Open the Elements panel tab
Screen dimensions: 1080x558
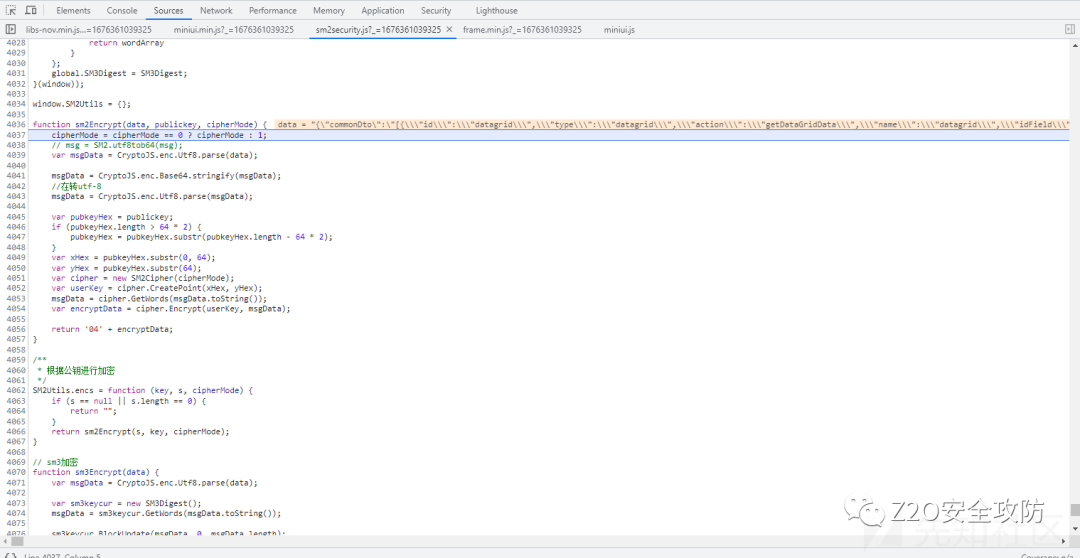point(73,10)
